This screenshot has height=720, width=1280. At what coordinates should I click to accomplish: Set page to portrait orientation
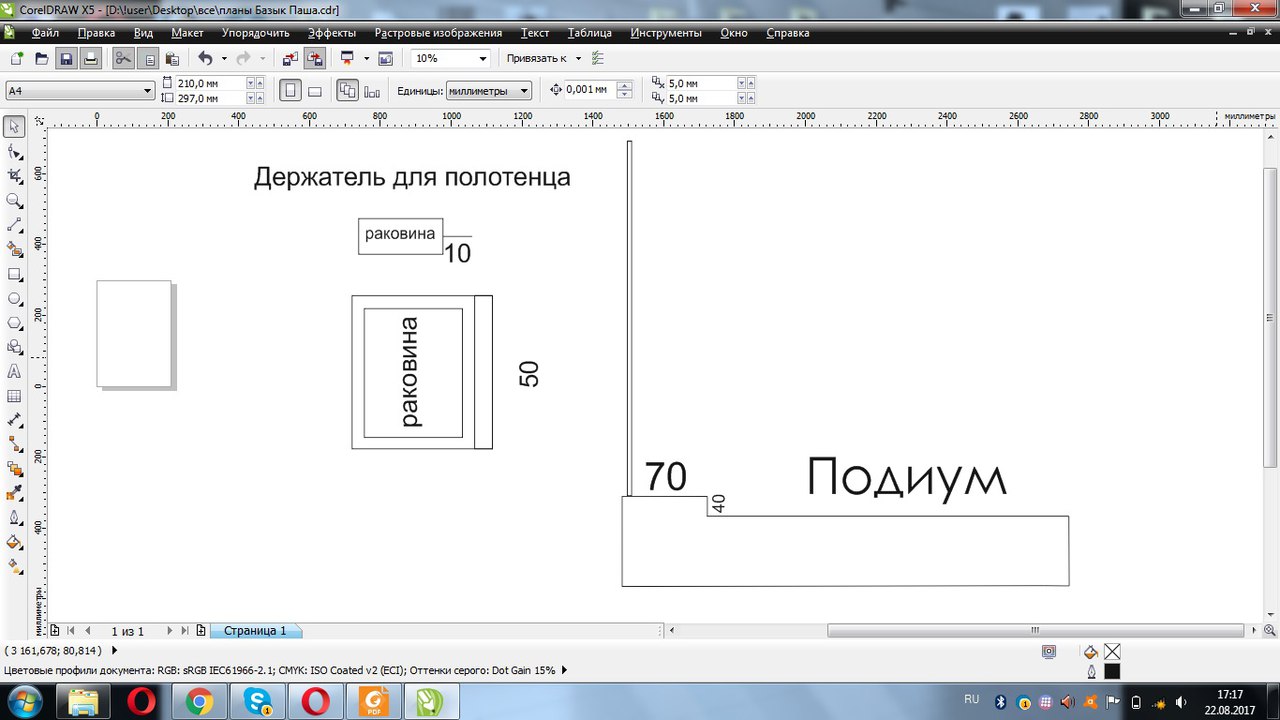(x=290, y=91)
